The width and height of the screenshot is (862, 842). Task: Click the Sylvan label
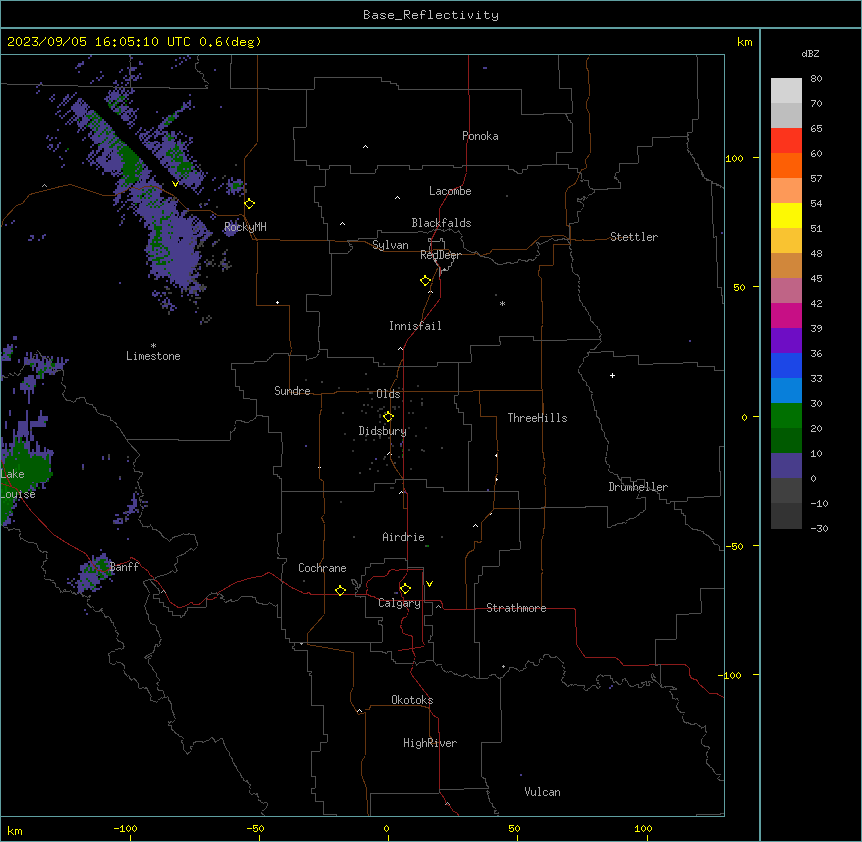coord(390,245)
